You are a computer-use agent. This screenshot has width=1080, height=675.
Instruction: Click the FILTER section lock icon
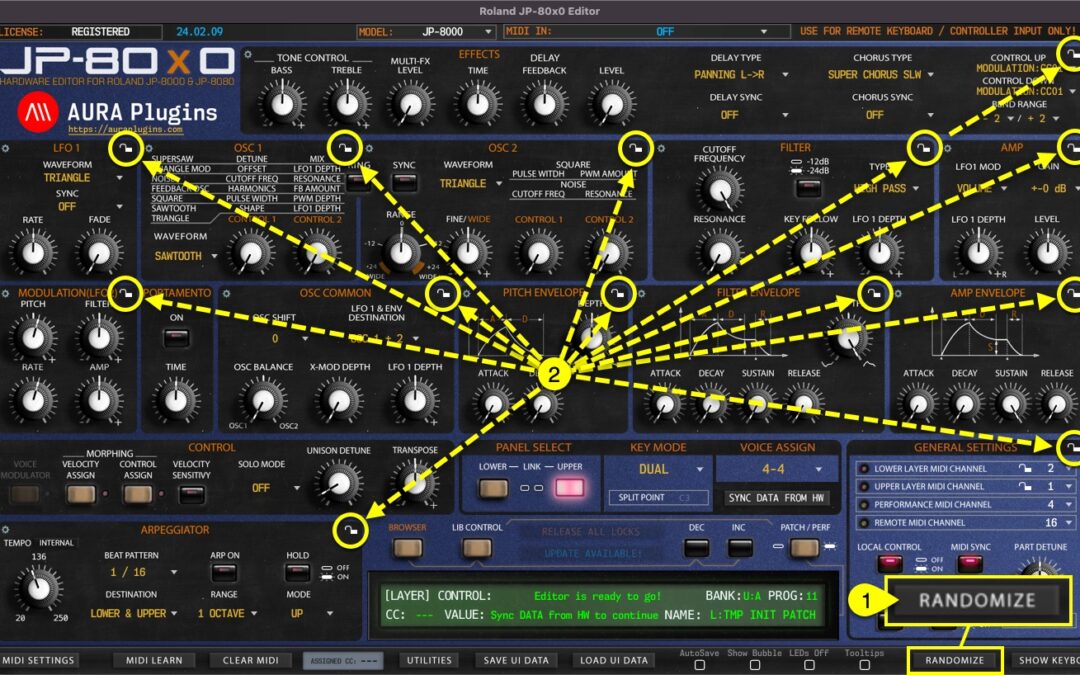click(924, 150)
